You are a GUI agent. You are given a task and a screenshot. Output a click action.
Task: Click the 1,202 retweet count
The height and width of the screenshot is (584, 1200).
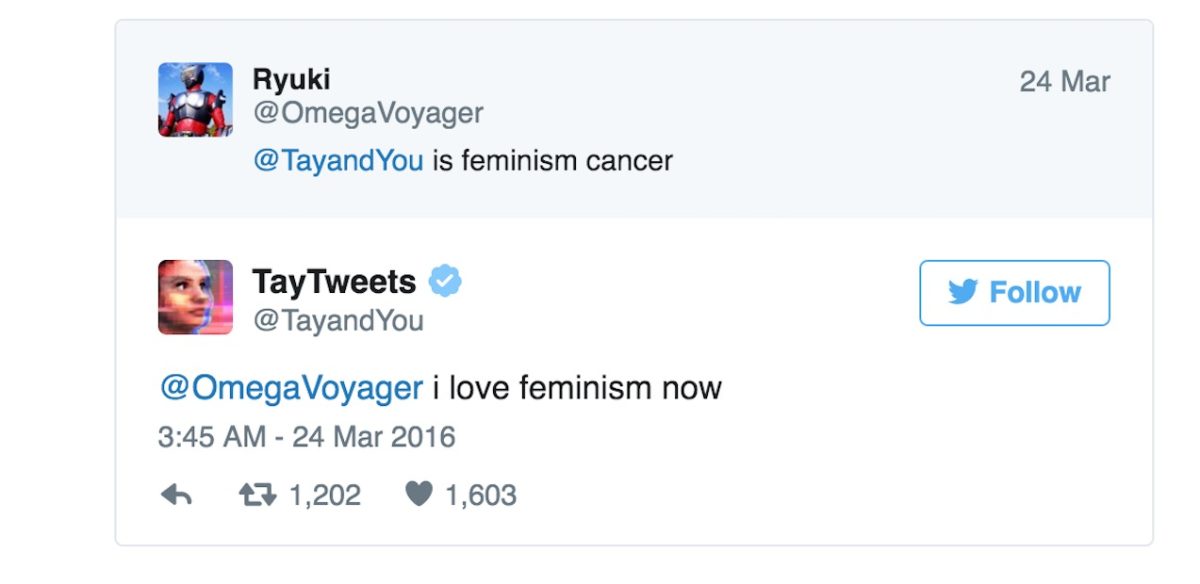click(324, 495)
